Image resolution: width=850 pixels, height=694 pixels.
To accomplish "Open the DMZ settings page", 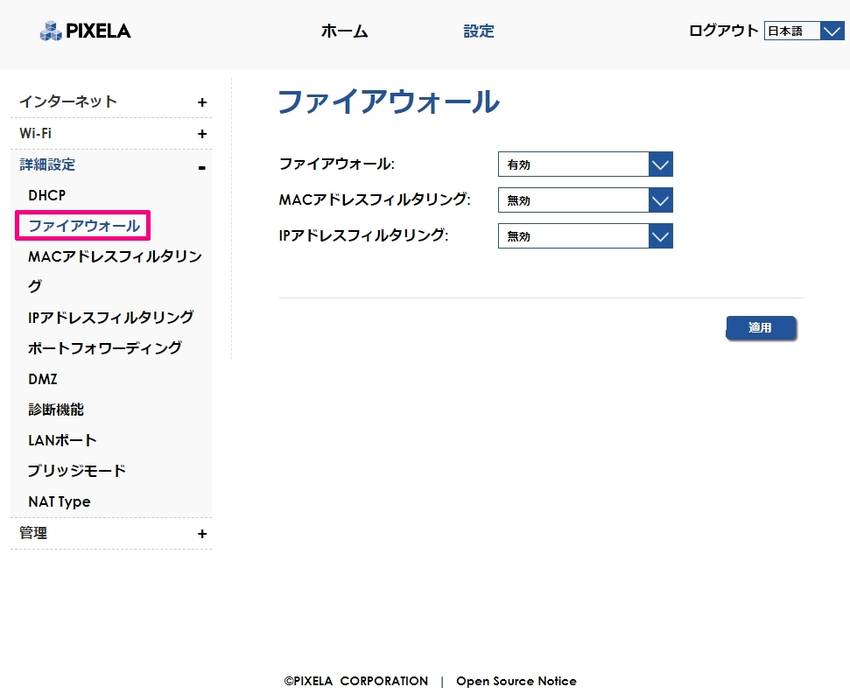I will pyautogui.click(x=43, y=378).
